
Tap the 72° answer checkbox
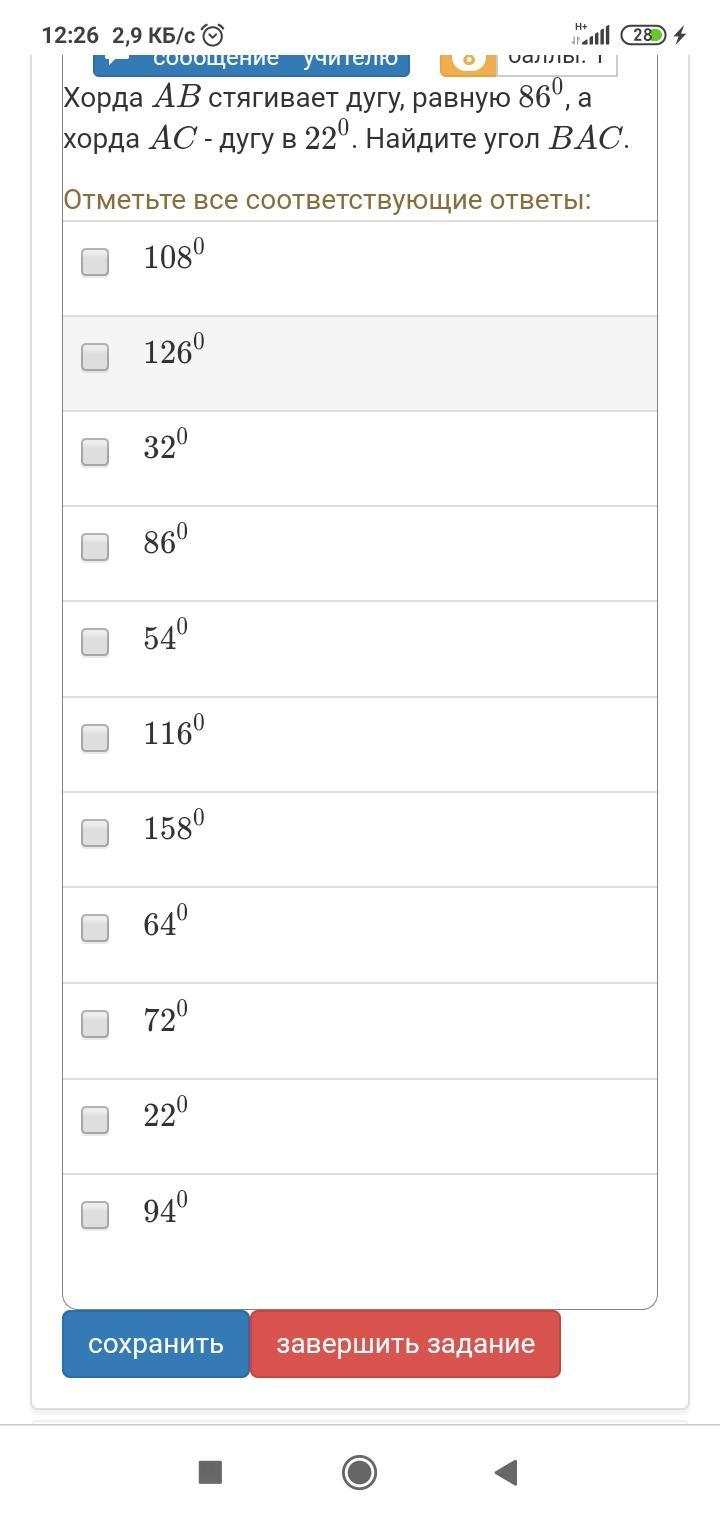point(95,1024)
